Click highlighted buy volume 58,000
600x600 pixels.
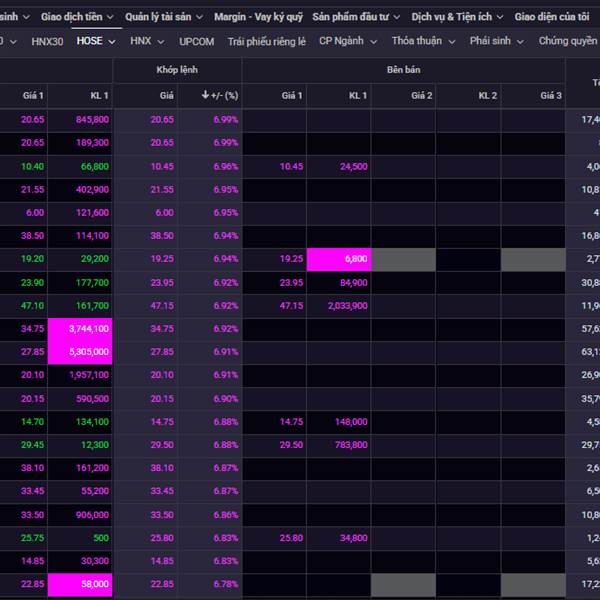tap(80, 584)
